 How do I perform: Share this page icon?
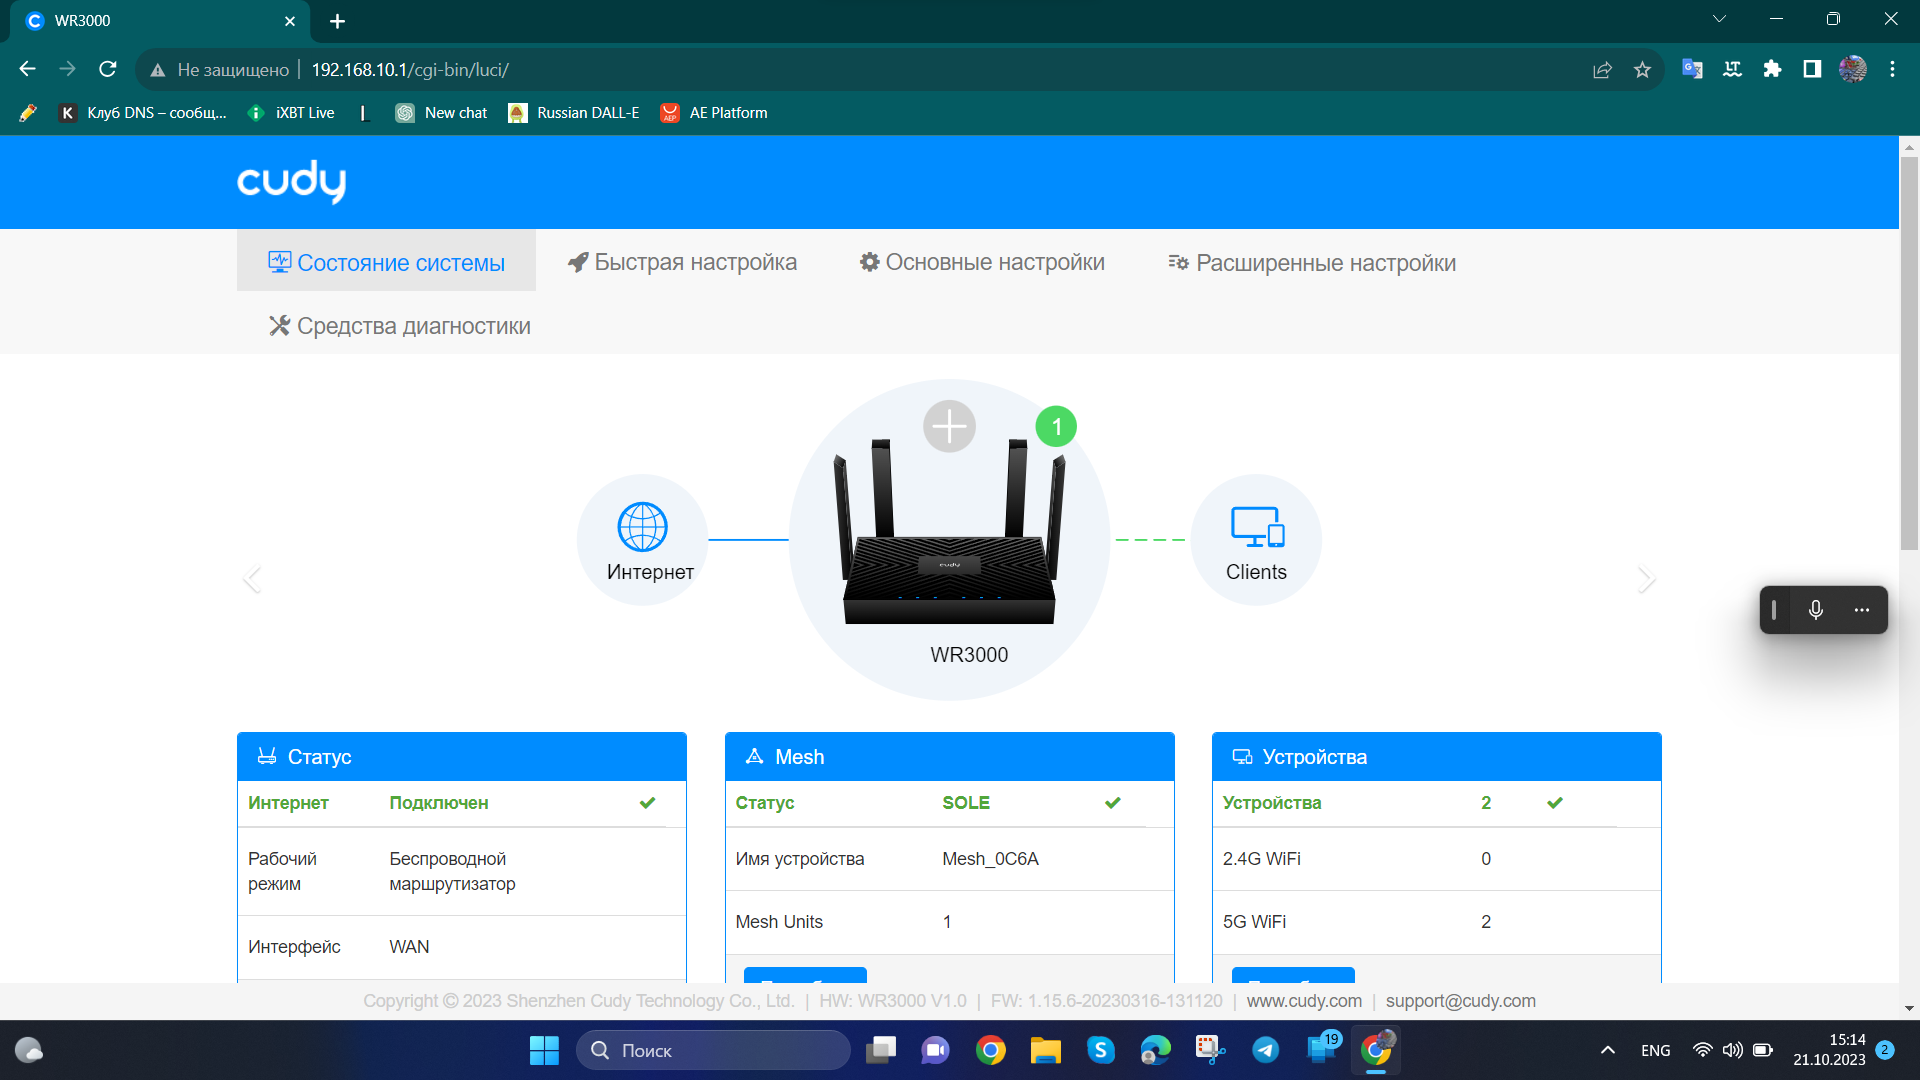[1602, 70]
